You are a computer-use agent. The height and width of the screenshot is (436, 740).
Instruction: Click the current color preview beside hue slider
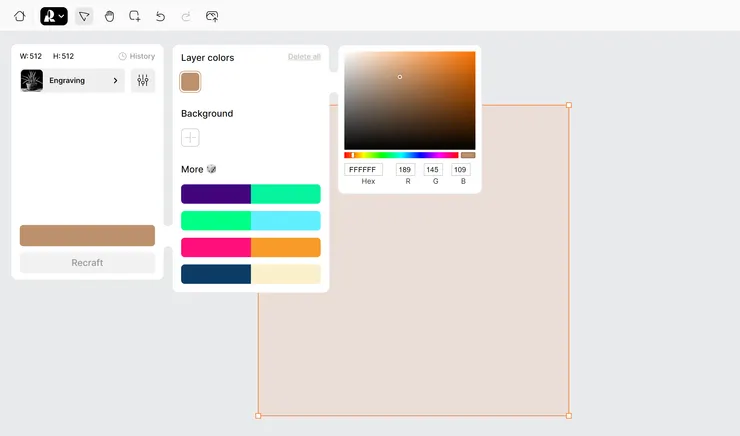468,155
